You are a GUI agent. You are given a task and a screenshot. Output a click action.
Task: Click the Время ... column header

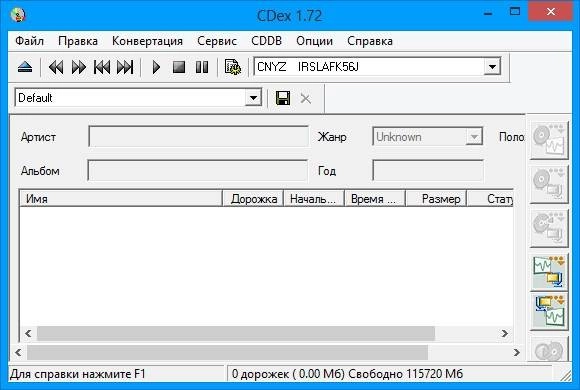[x=375, y=199]
